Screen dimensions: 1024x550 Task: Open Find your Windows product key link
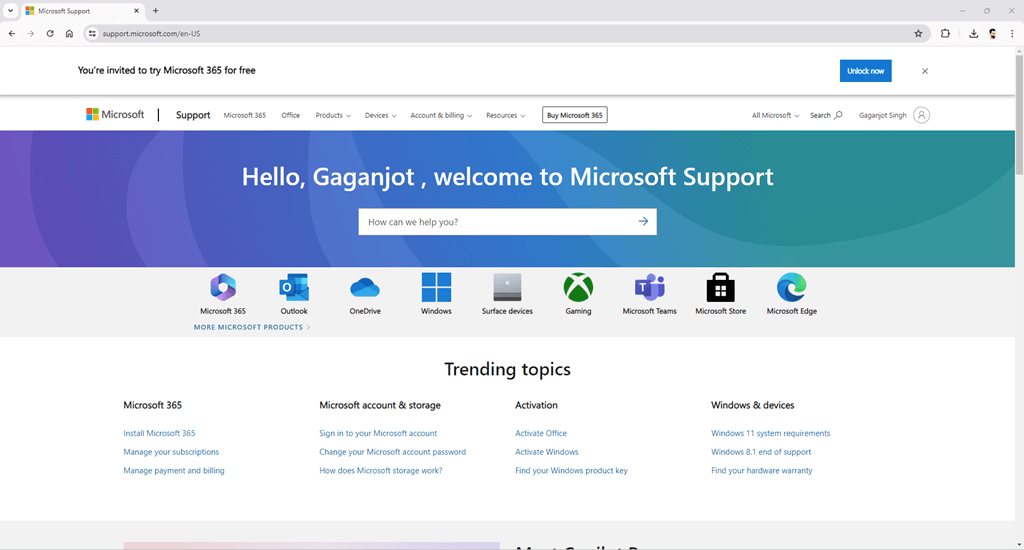tap(571, 470)
